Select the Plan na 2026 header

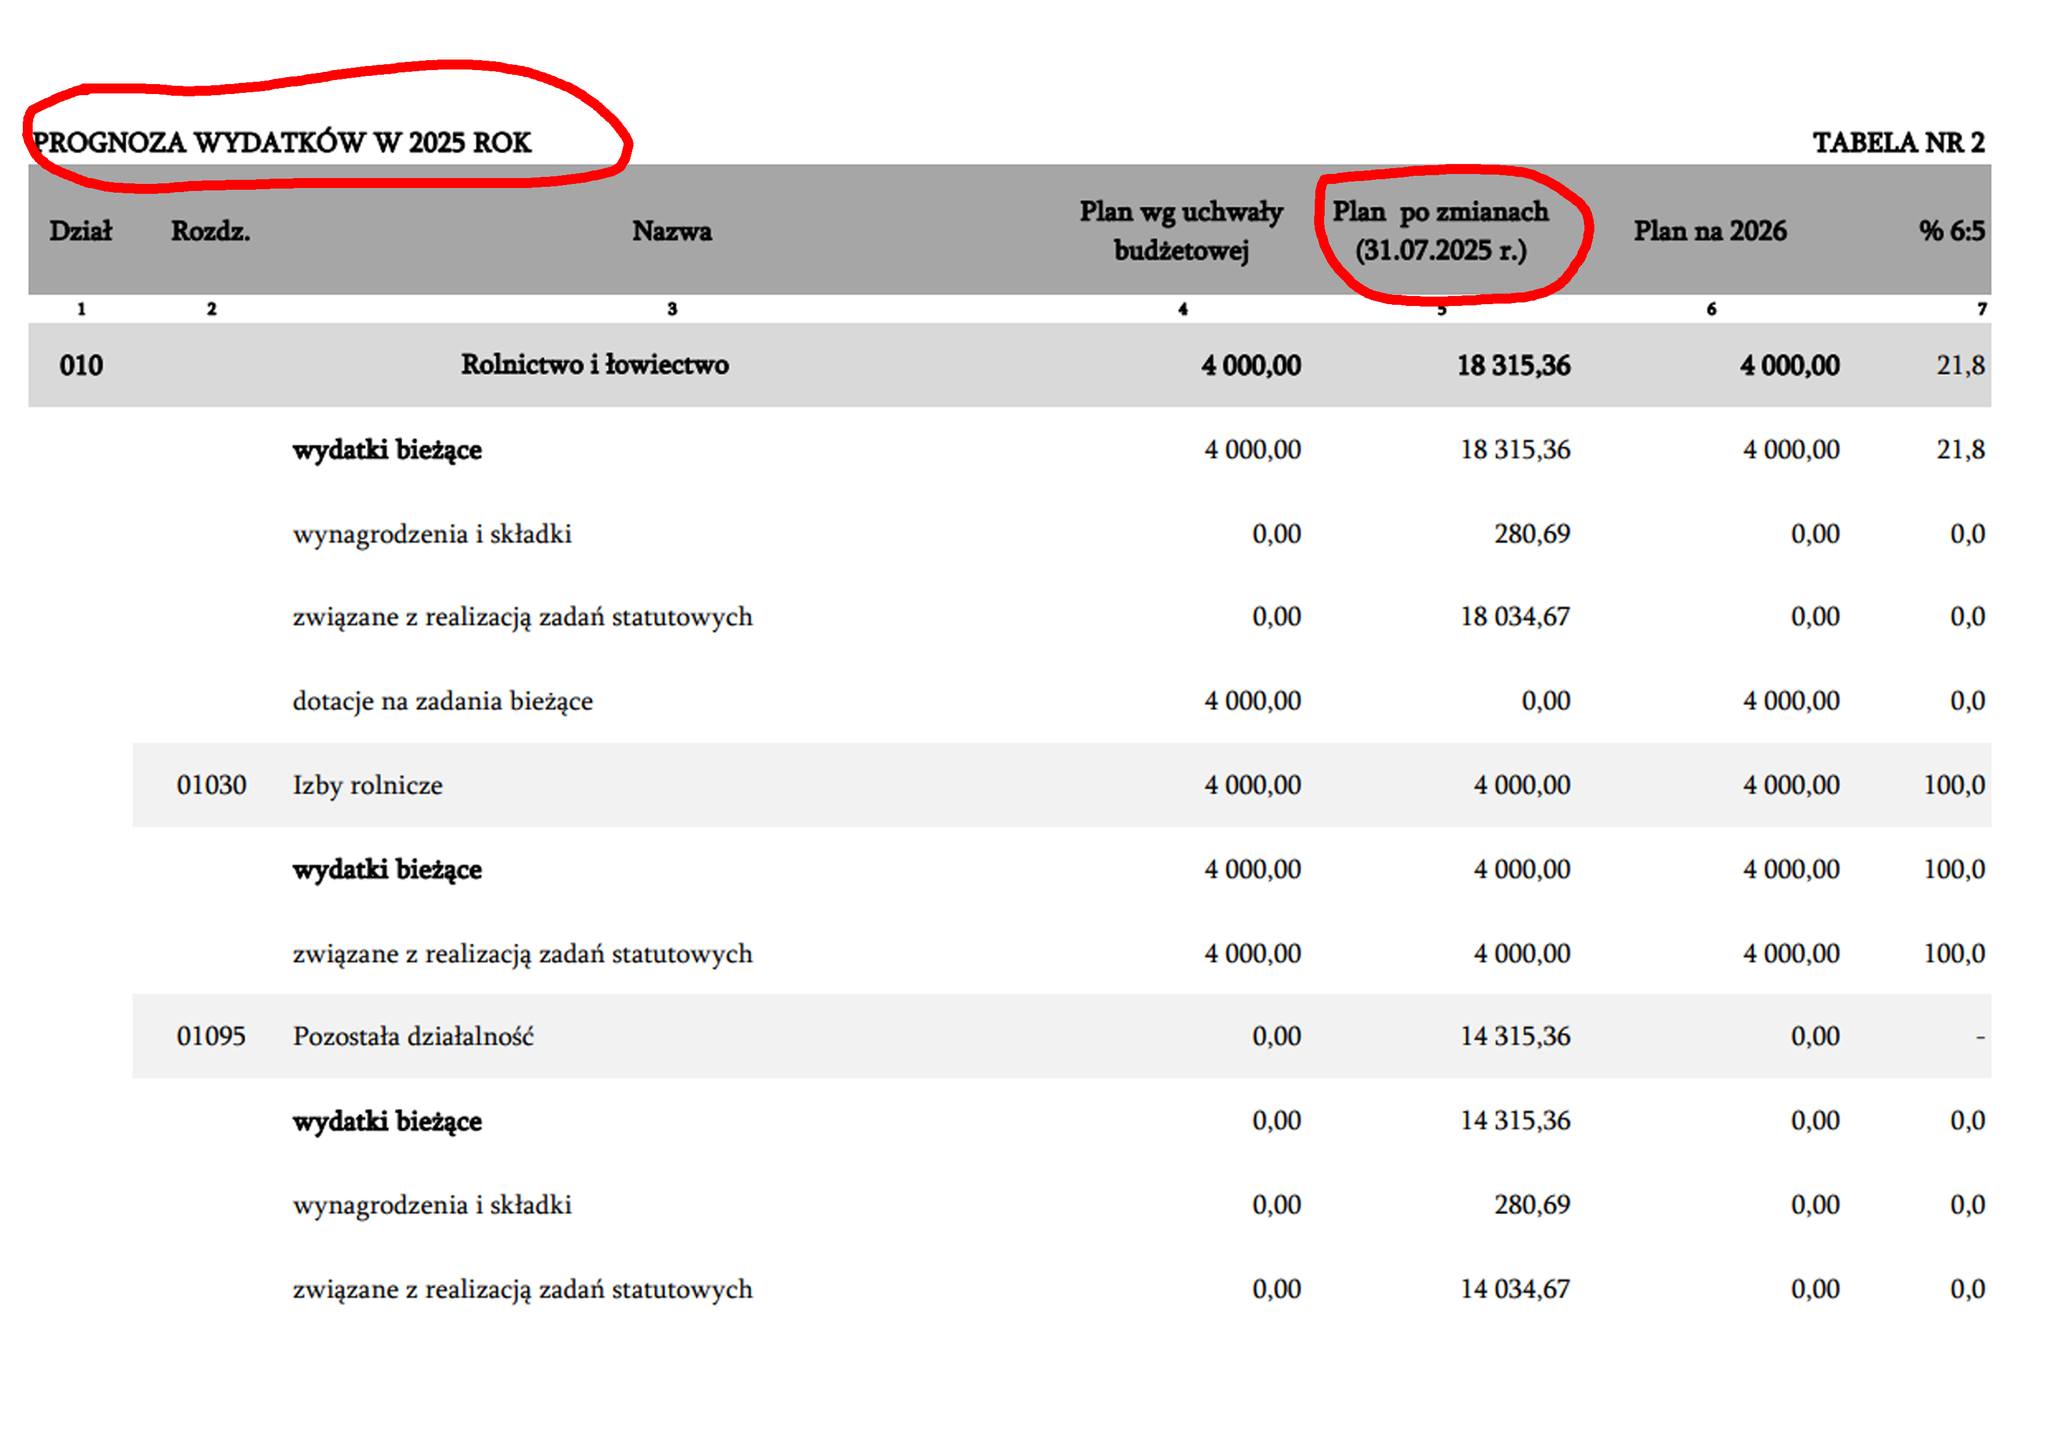[1709, 231]
